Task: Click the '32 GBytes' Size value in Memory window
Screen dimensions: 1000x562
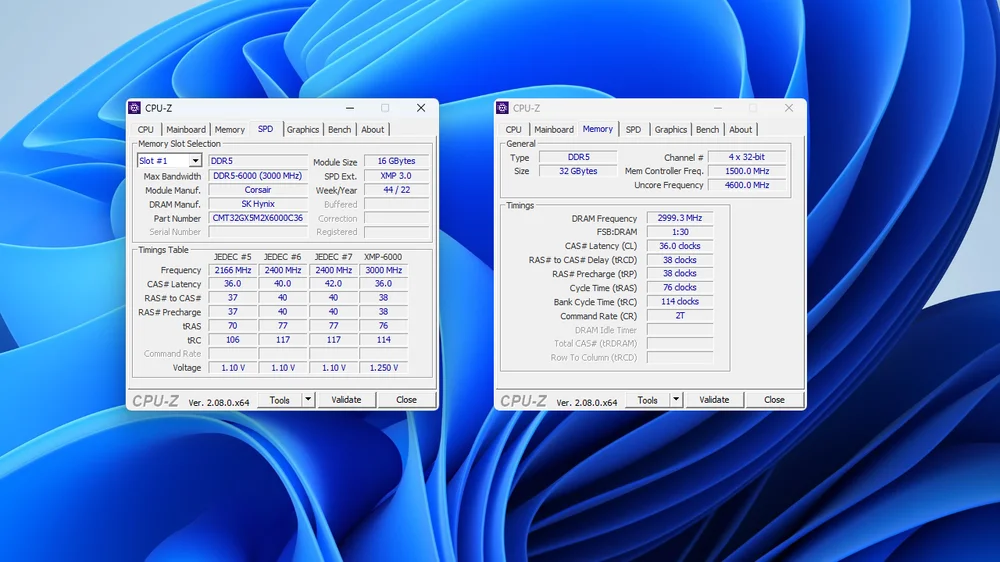Action: pyautogui.click(x=578, y=171)
